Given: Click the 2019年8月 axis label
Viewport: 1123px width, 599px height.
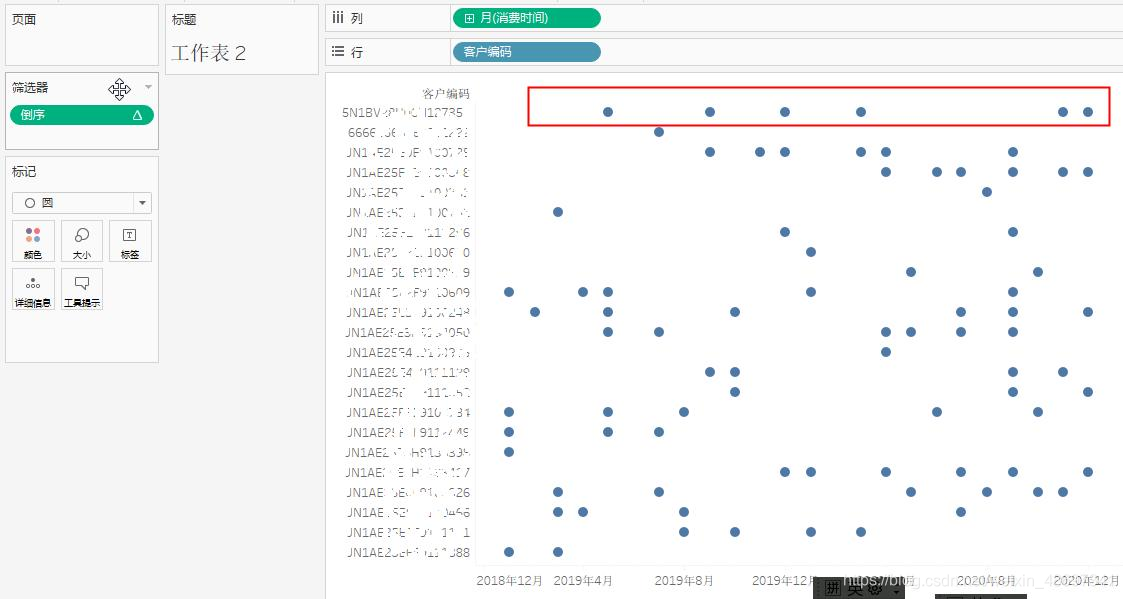Looking at the screenshot, I should [684, 580].
